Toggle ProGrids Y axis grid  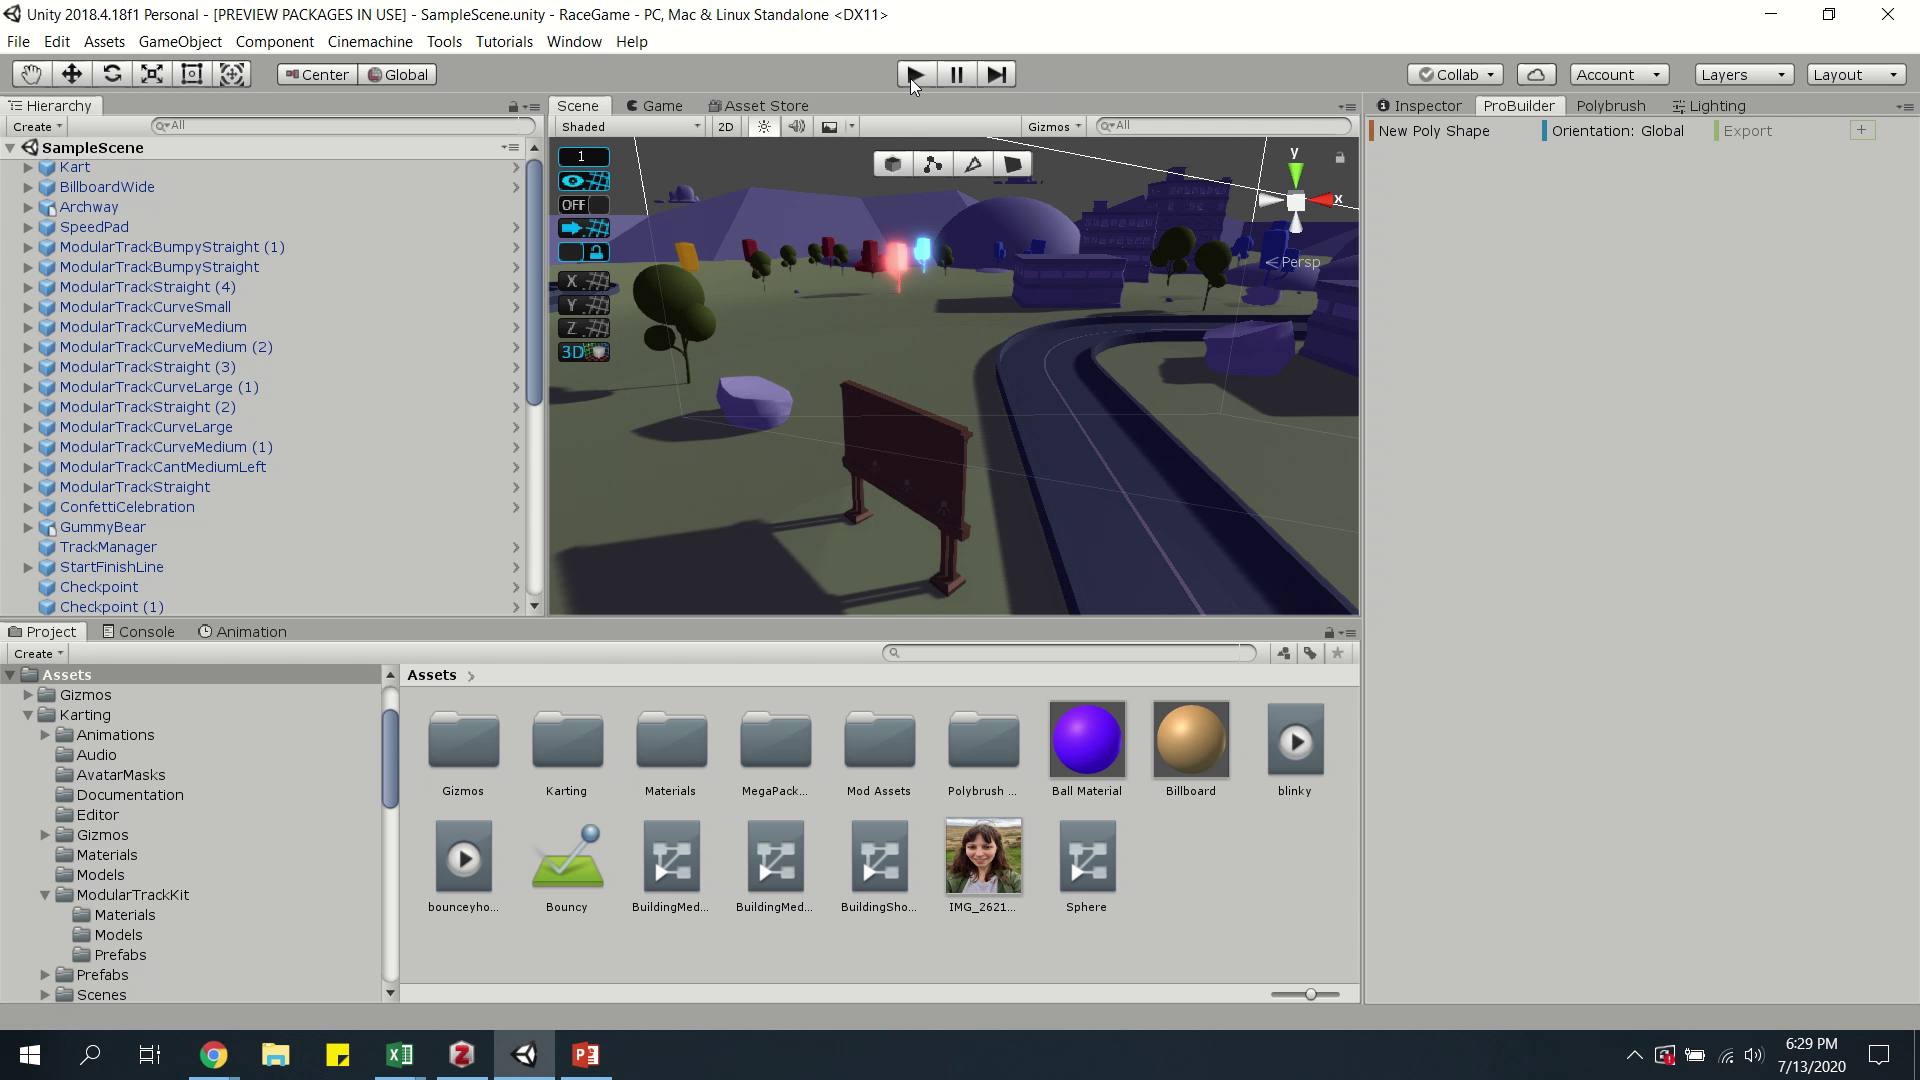[584, 305]
